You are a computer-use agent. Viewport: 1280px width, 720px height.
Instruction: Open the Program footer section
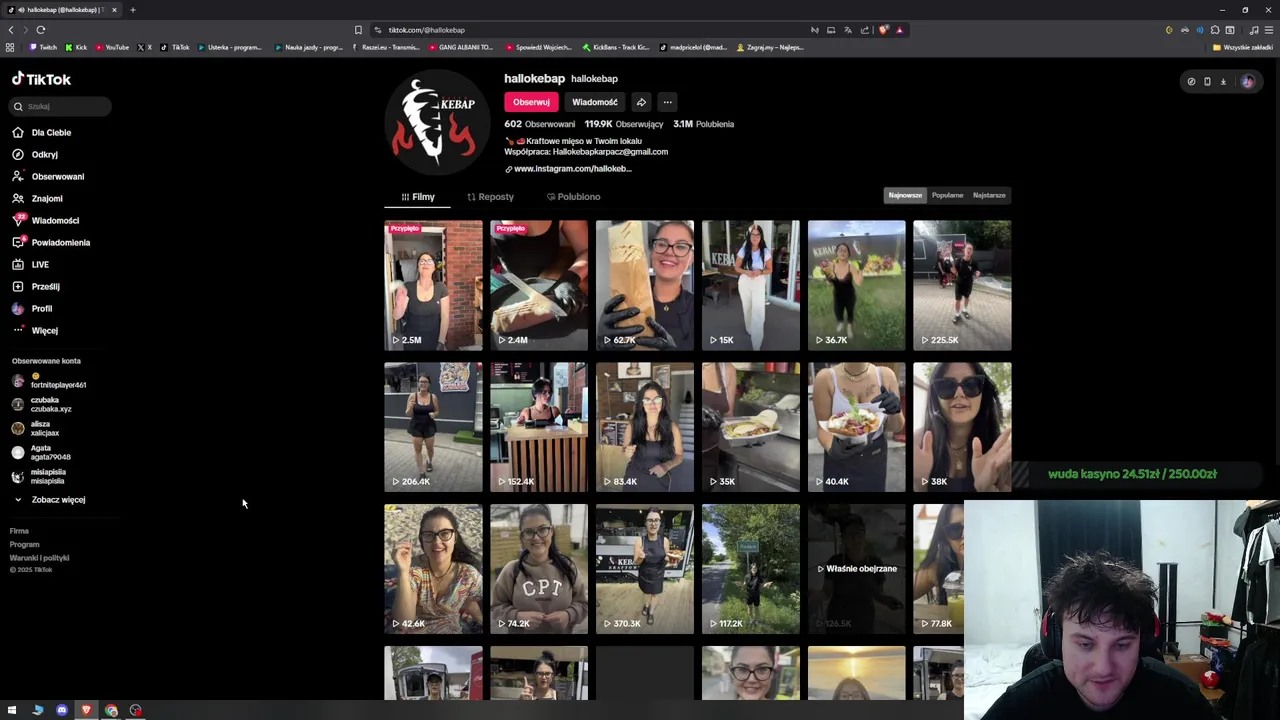point(24,544)
